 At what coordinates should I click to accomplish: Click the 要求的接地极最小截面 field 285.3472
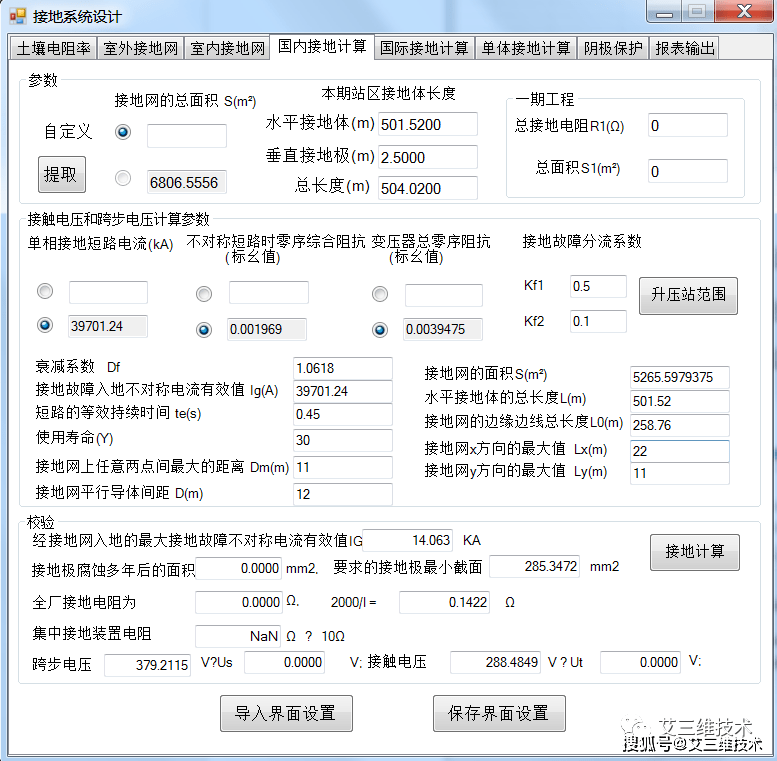pos(534,566)
